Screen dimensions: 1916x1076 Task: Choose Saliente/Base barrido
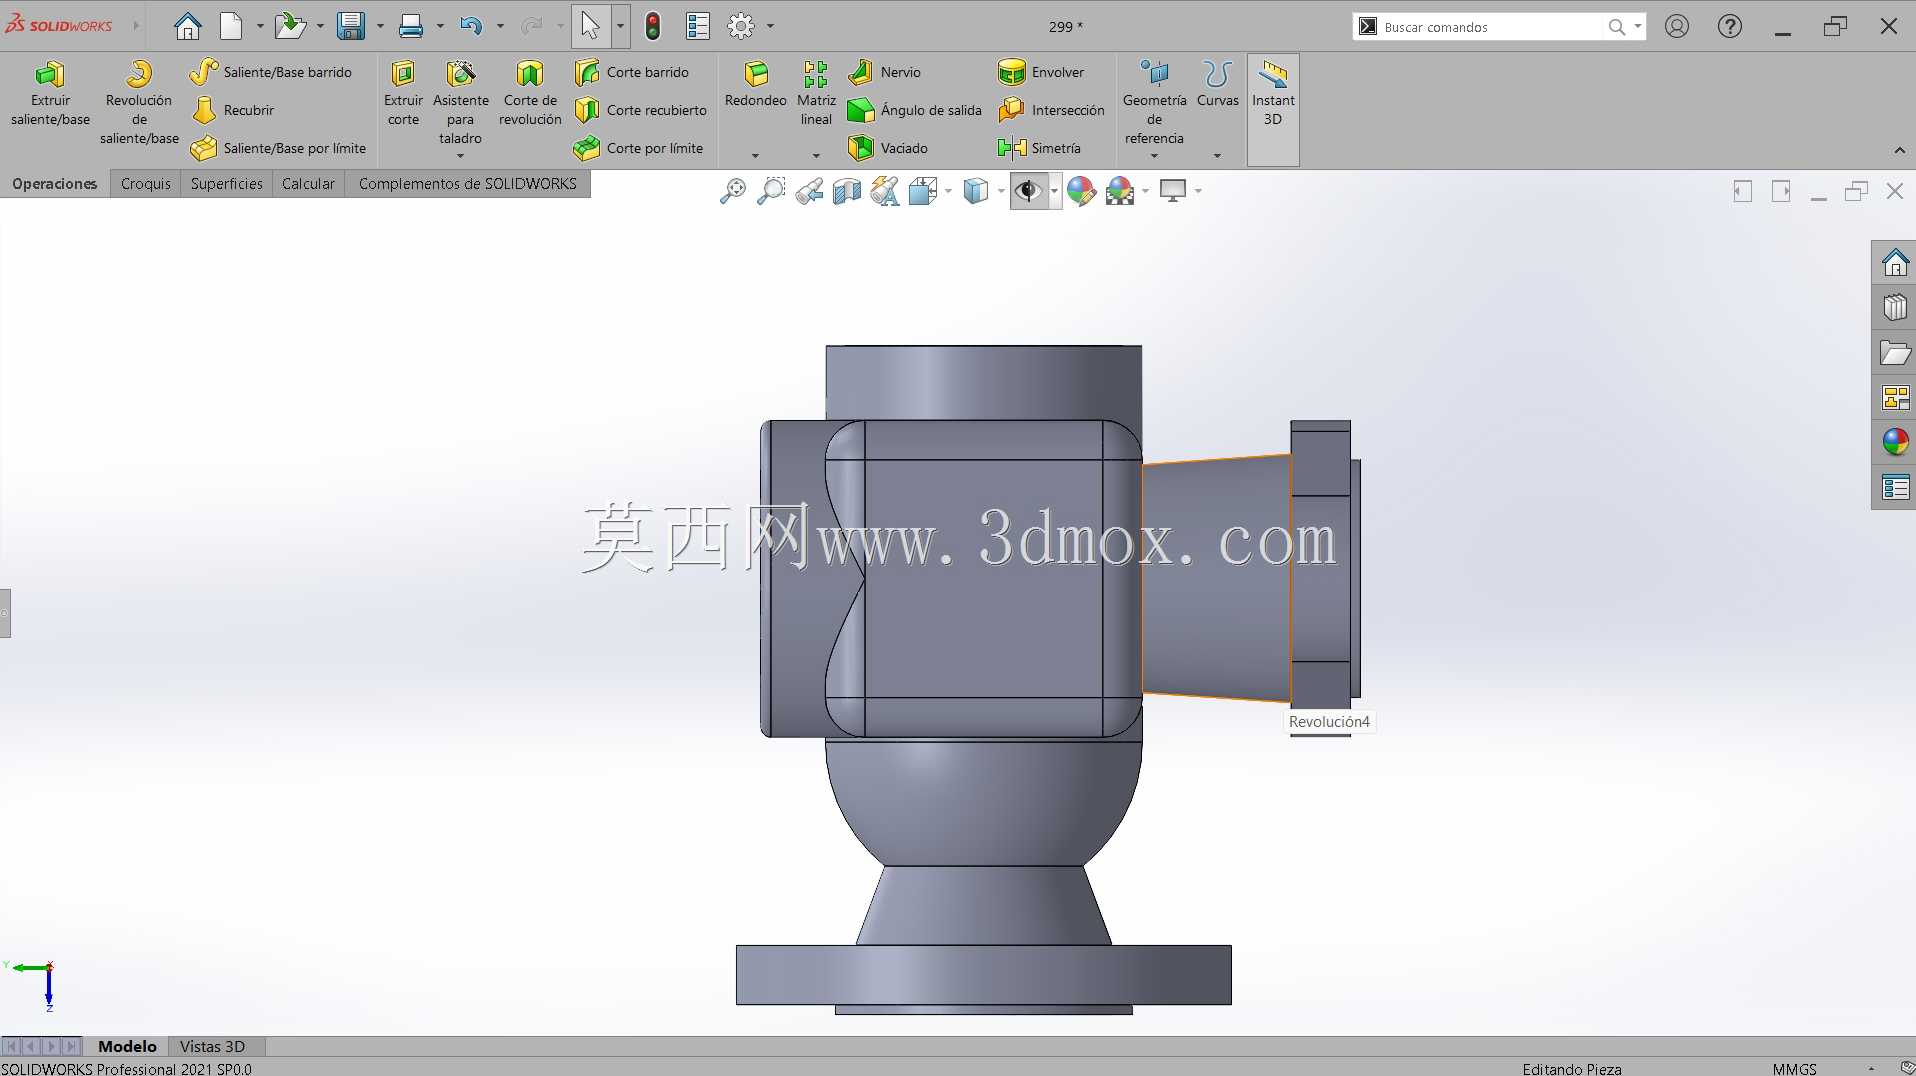pos(271,72)
